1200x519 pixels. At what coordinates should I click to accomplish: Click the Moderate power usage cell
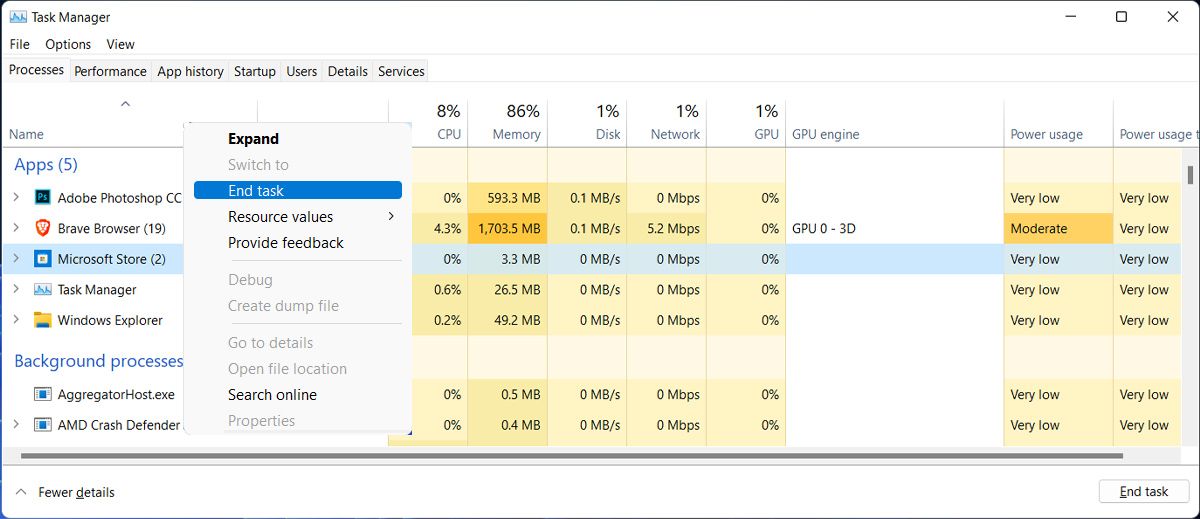pyautogui.click(x=1058, y=228)
